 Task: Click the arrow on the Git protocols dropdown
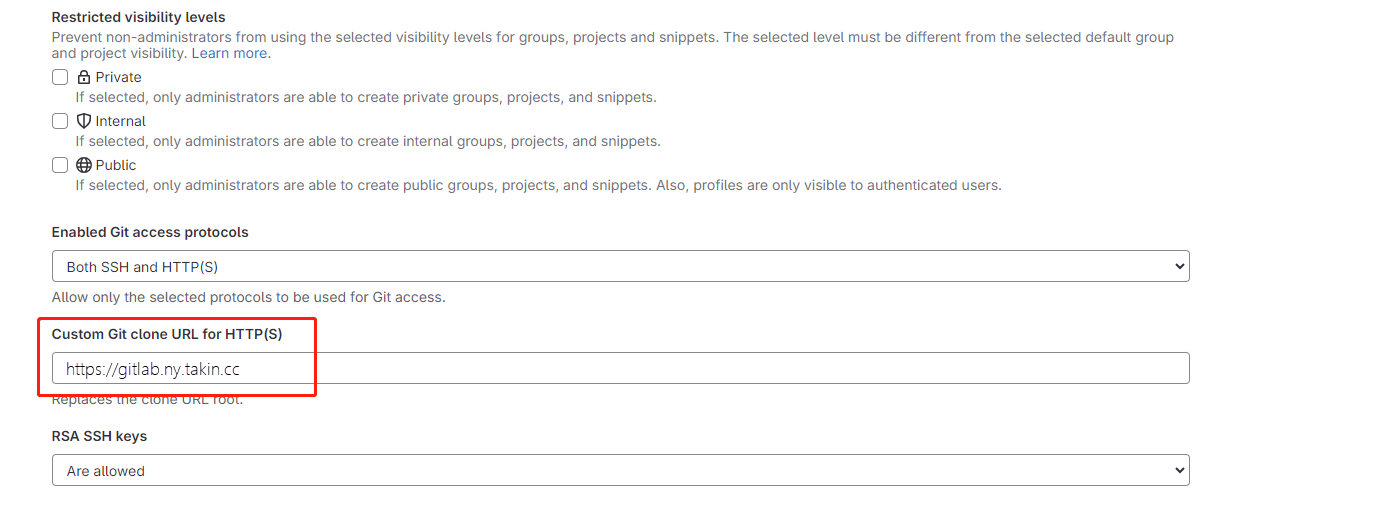1180,266
